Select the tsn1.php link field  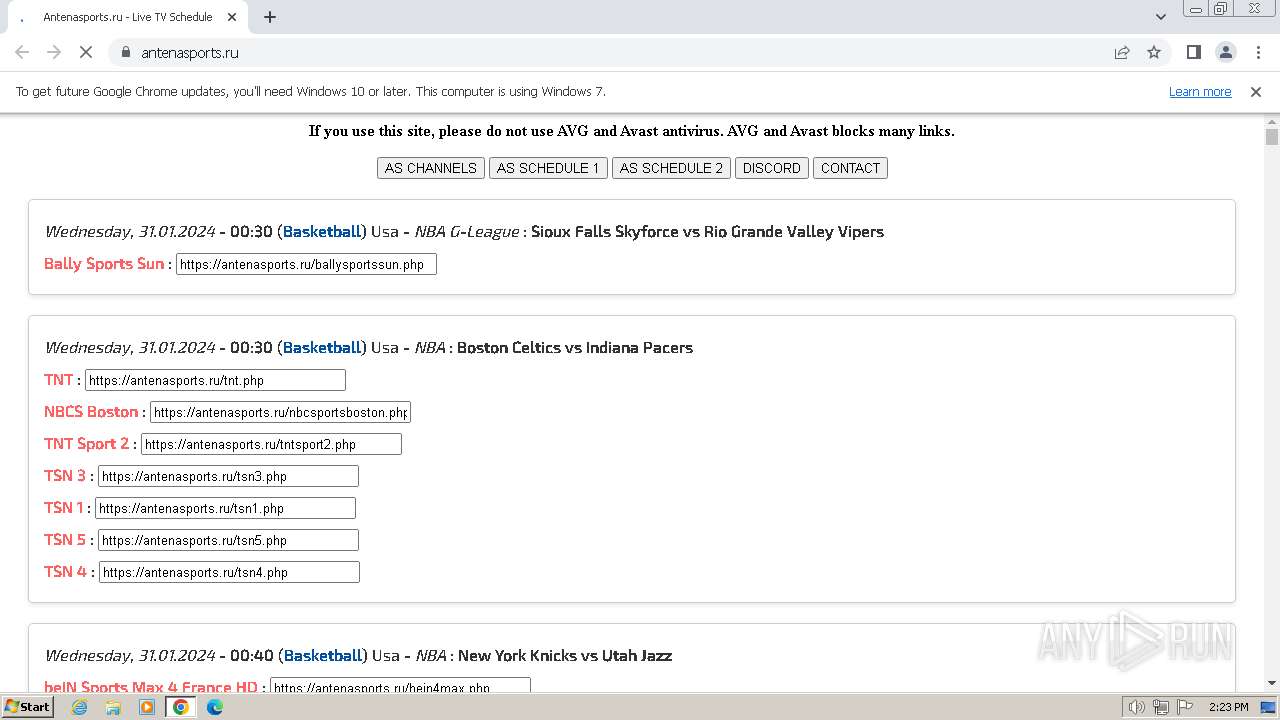coord(225,508)
